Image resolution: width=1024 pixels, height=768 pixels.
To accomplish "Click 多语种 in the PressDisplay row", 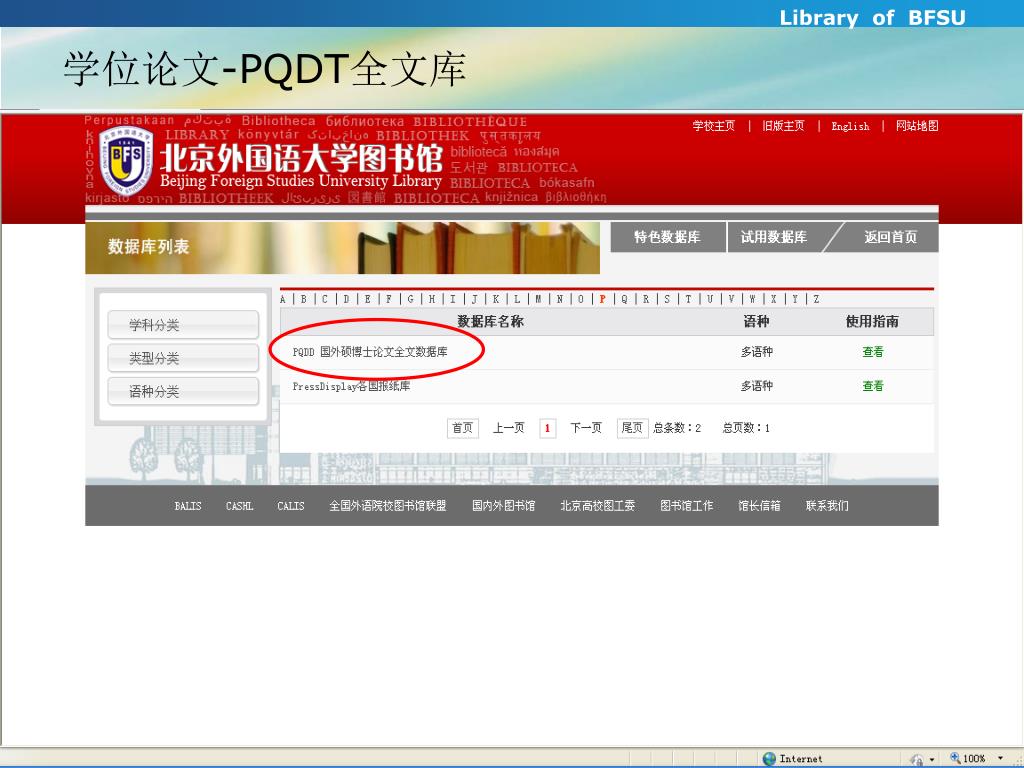I will coord(756,386).
